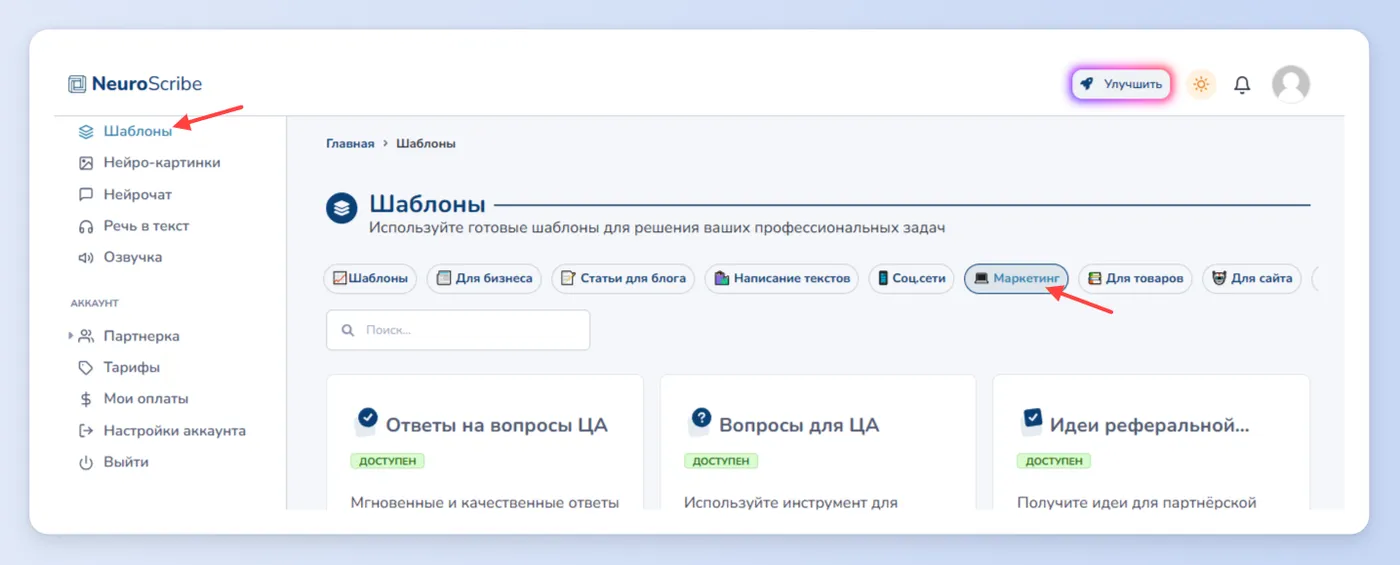Filter by Для бизнеса category
Image resolution: width=1400 pixels, height=565 pixels.
pyautogui.click(x=484, y=279)
